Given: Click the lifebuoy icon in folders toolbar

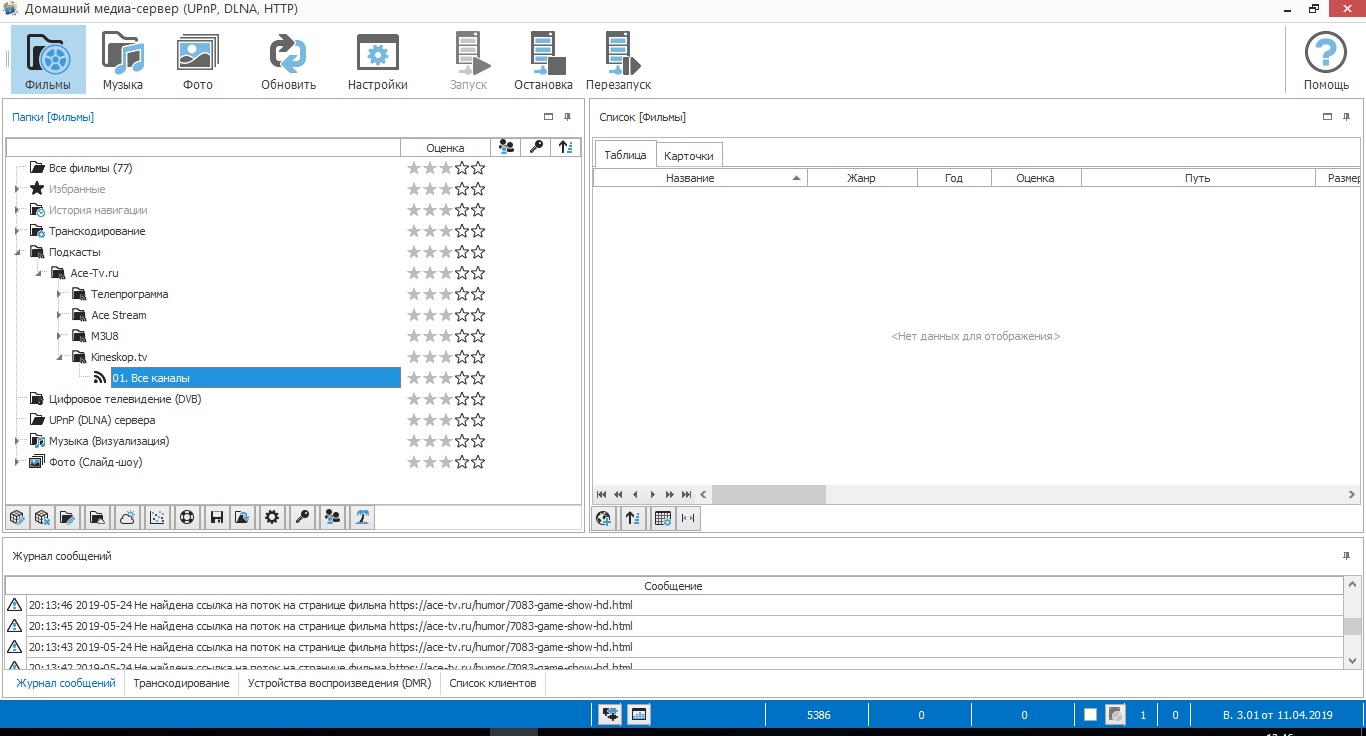Looking at the screenshot, I should tap(185, 518).
